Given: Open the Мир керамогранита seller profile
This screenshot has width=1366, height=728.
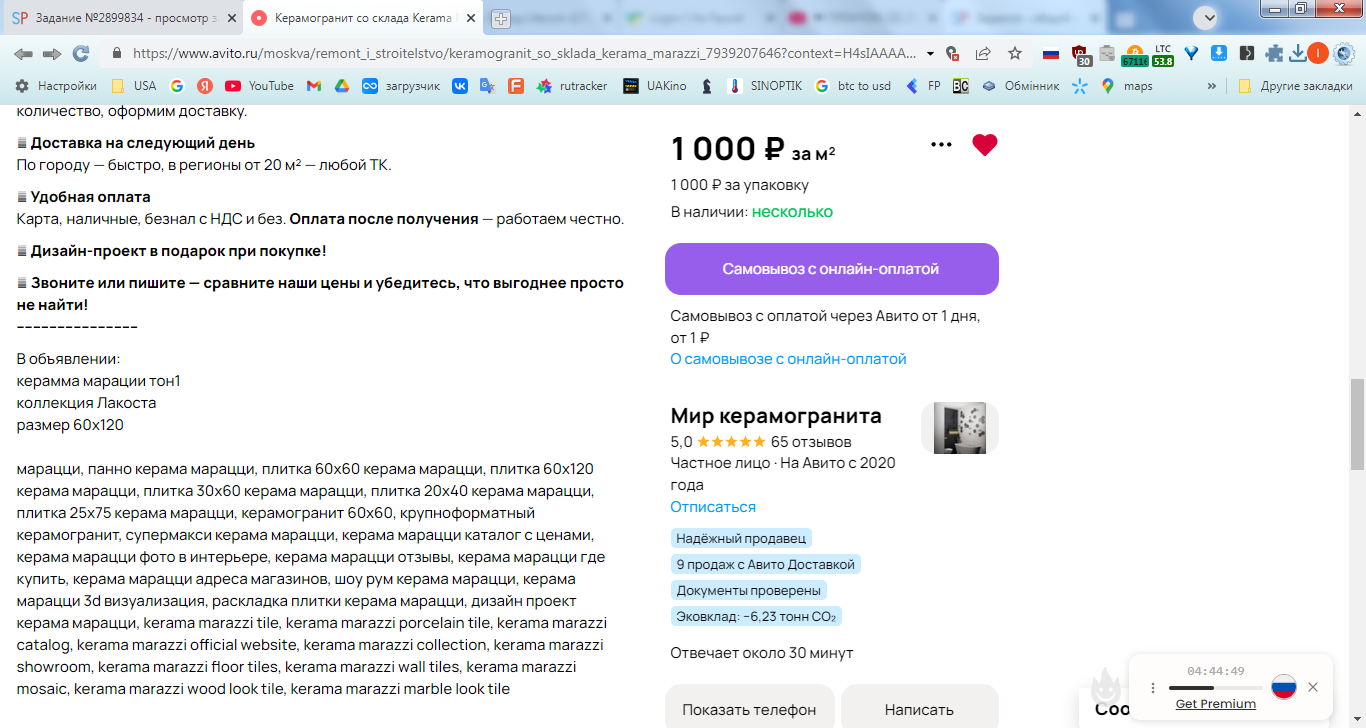Looking at the screenshot, I should click(776, 416).
